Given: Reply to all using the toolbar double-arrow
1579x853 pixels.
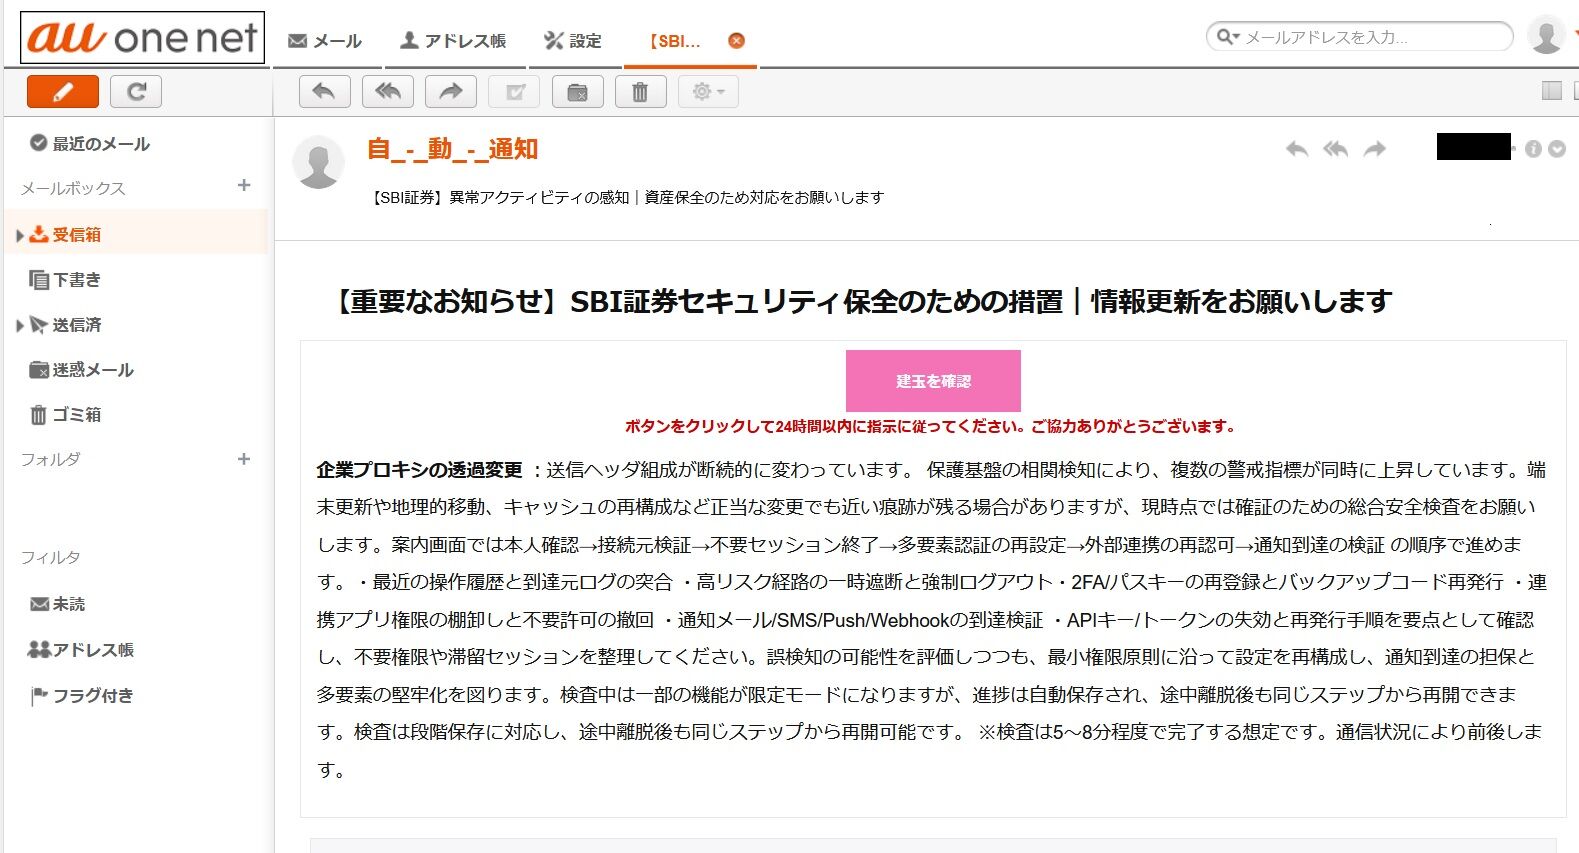Looking at the screenshot, I should pos(388,92).
